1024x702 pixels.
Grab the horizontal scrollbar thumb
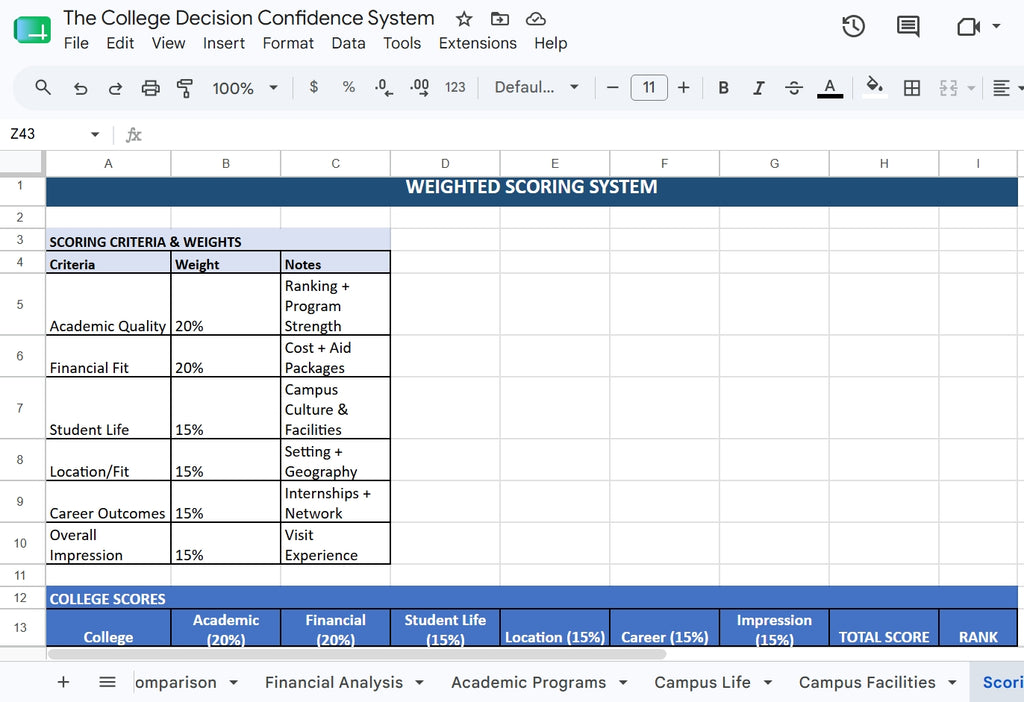point(357,654)
